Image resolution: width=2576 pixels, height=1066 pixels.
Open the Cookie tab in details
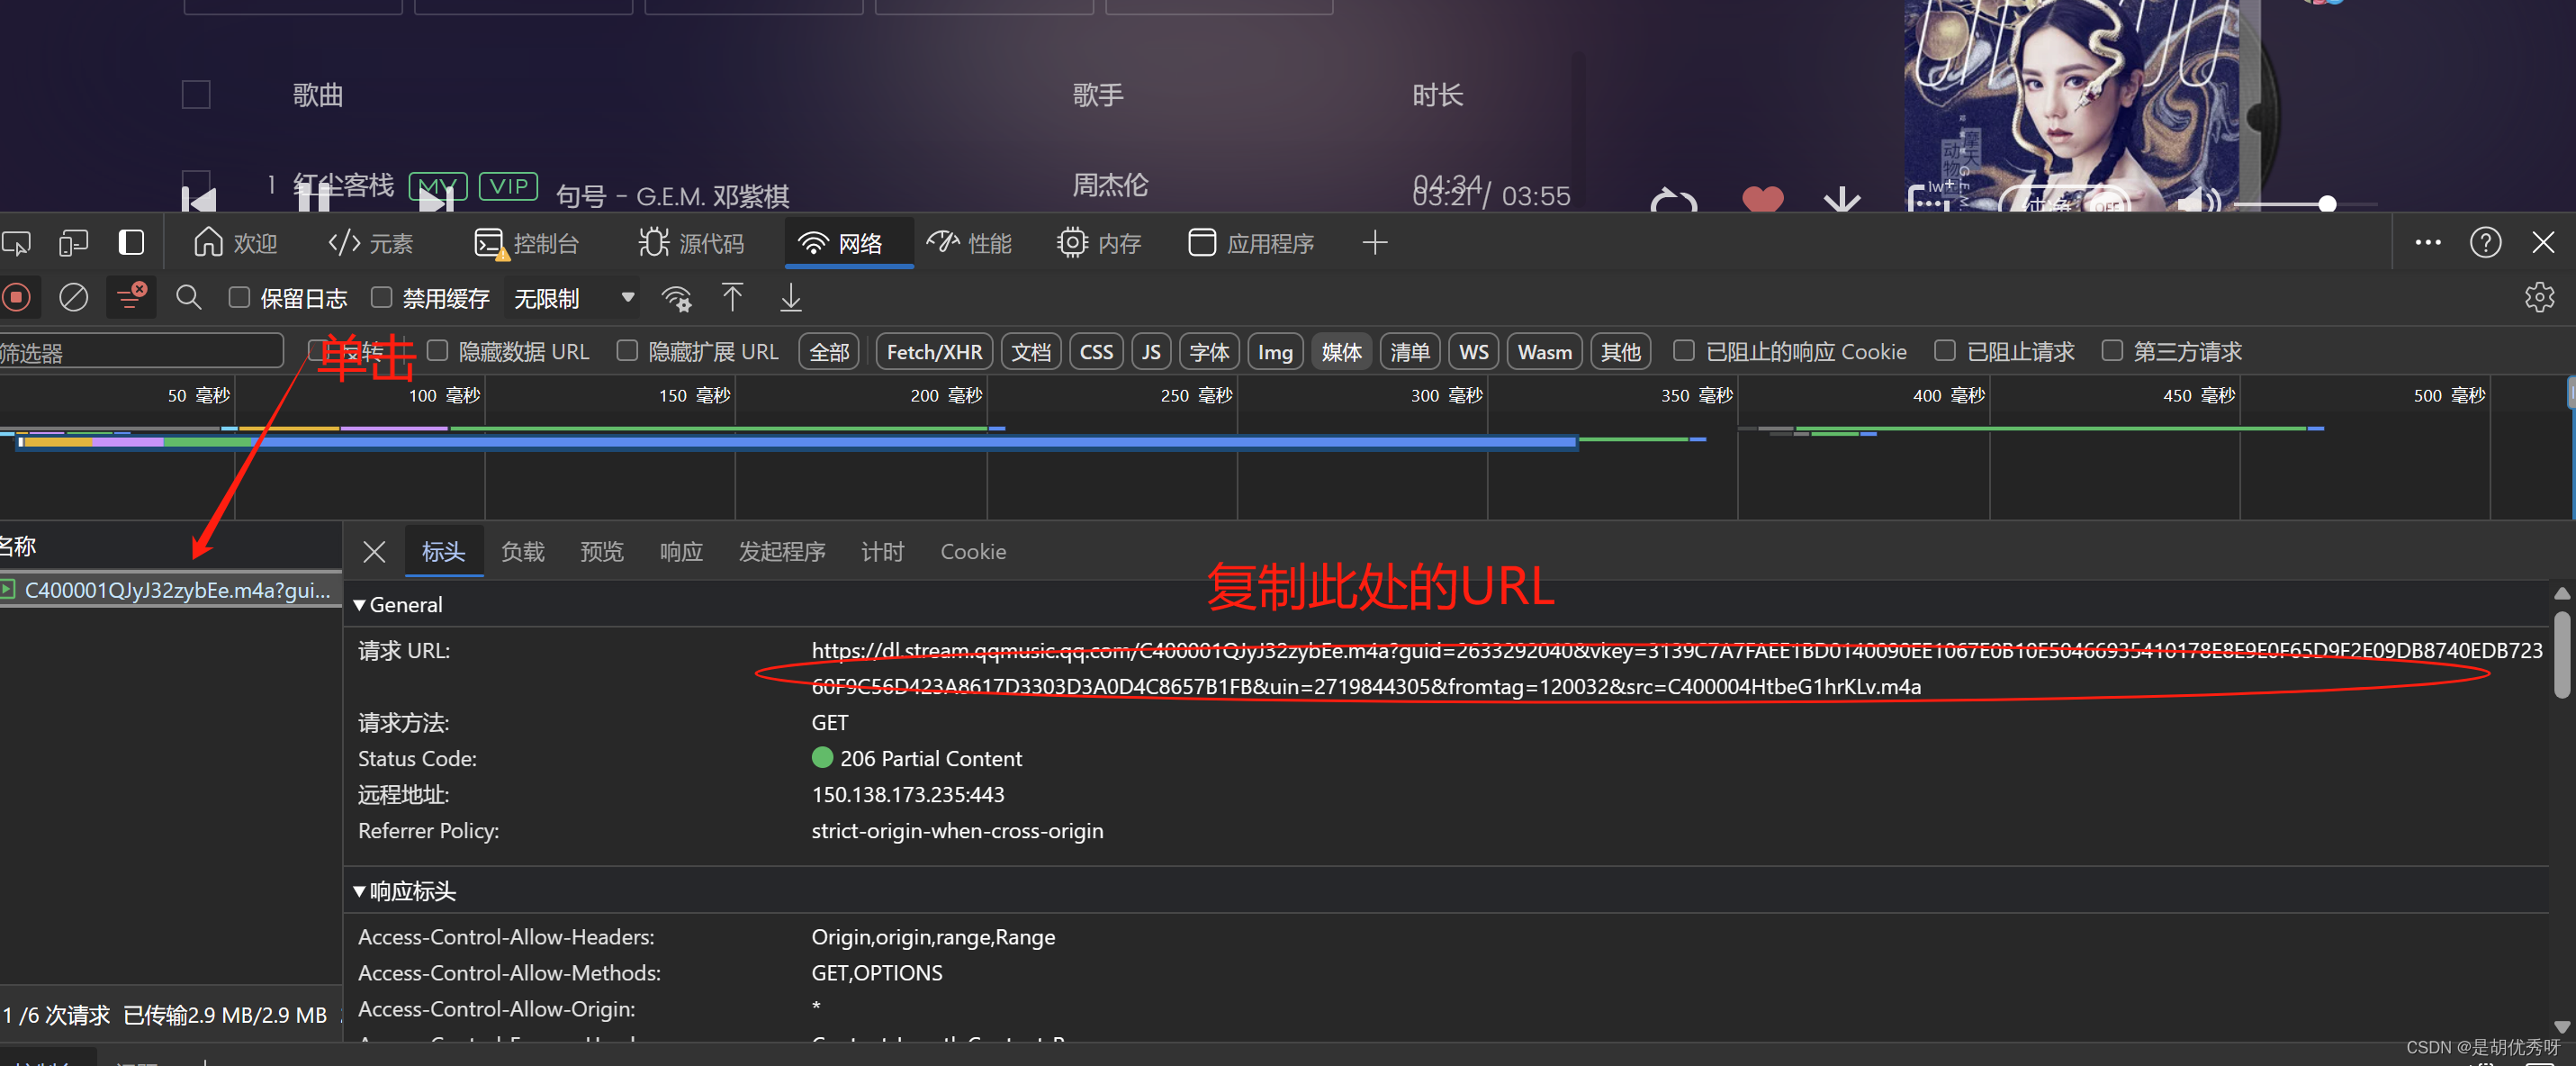[x=973, y=551]
